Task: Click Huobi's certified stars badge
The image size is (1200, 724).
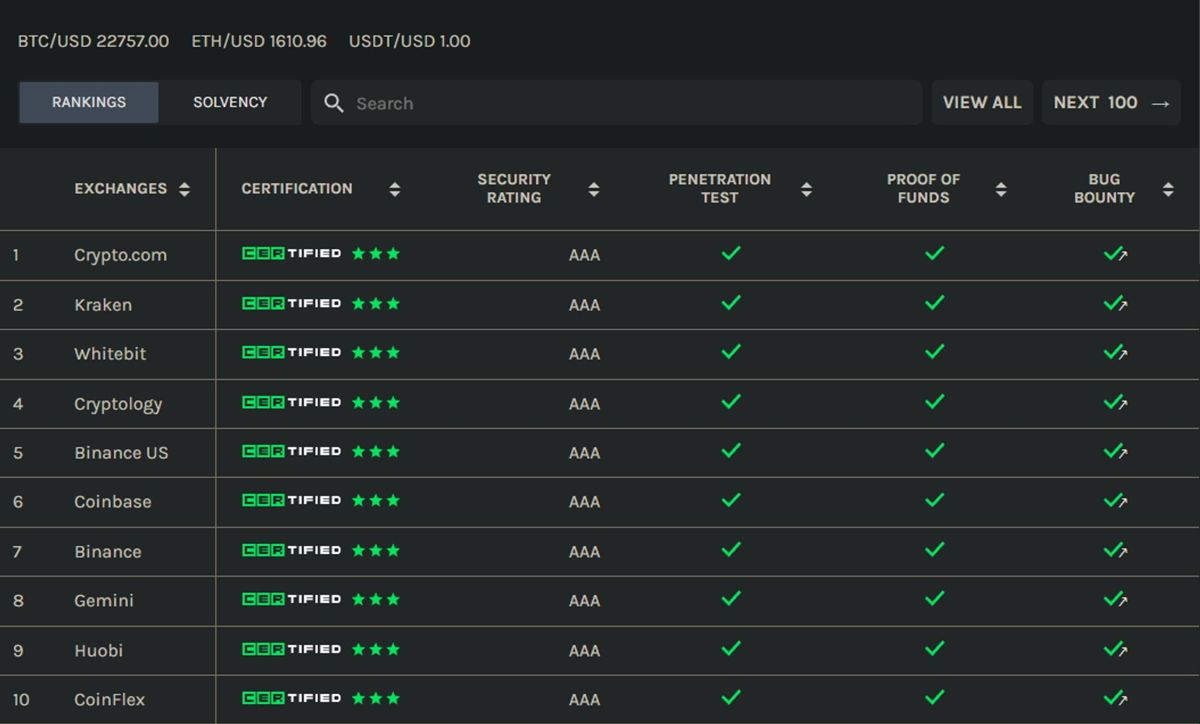Action: [376, 649]
